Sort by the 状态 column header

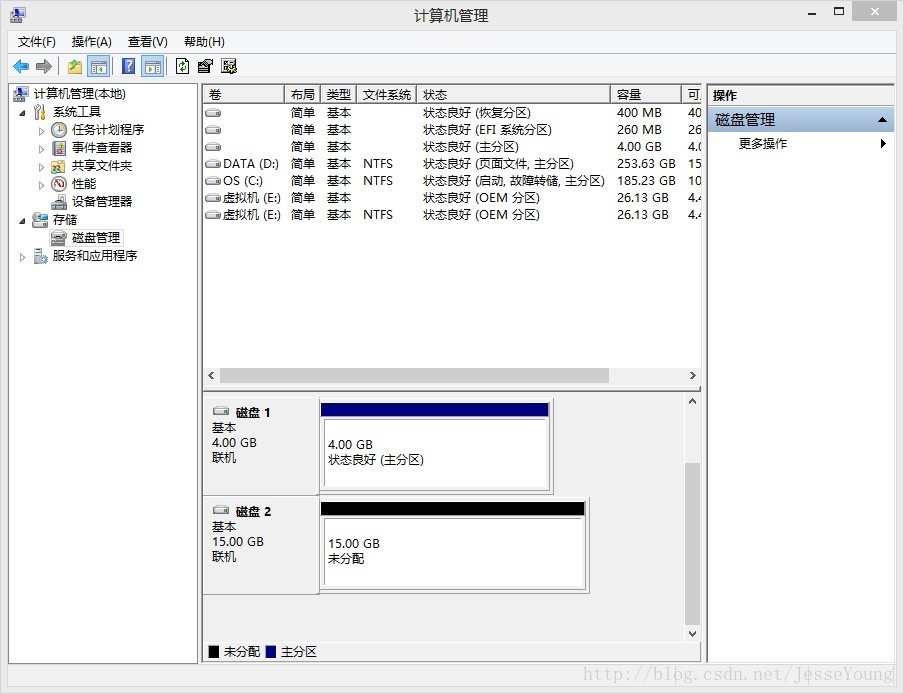point(514,95)
